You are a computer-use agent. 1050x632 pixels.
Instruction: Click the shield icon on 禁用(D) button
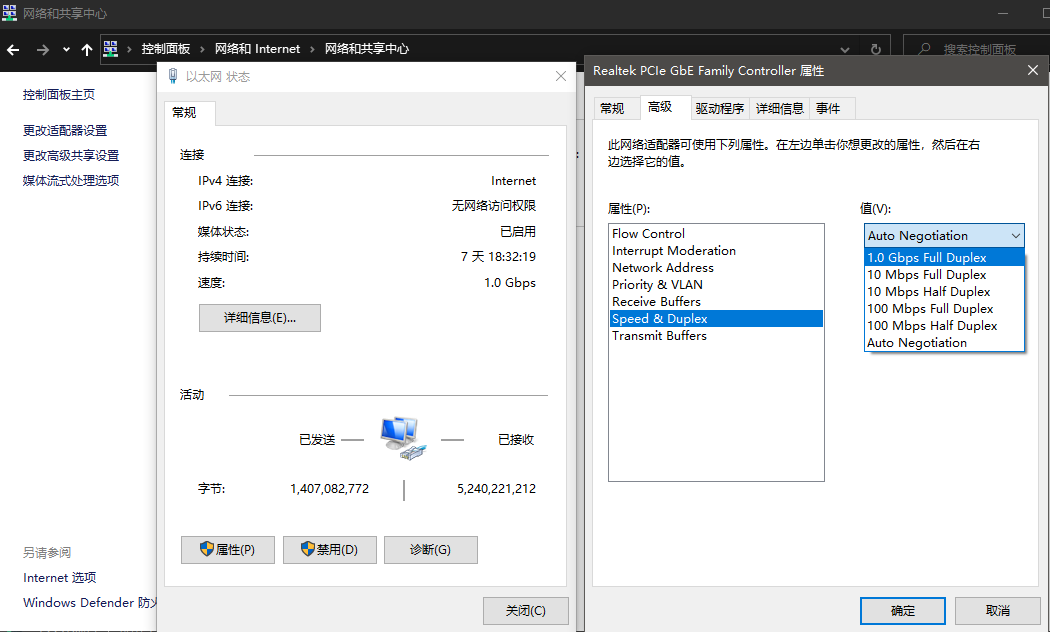point(308,549)
